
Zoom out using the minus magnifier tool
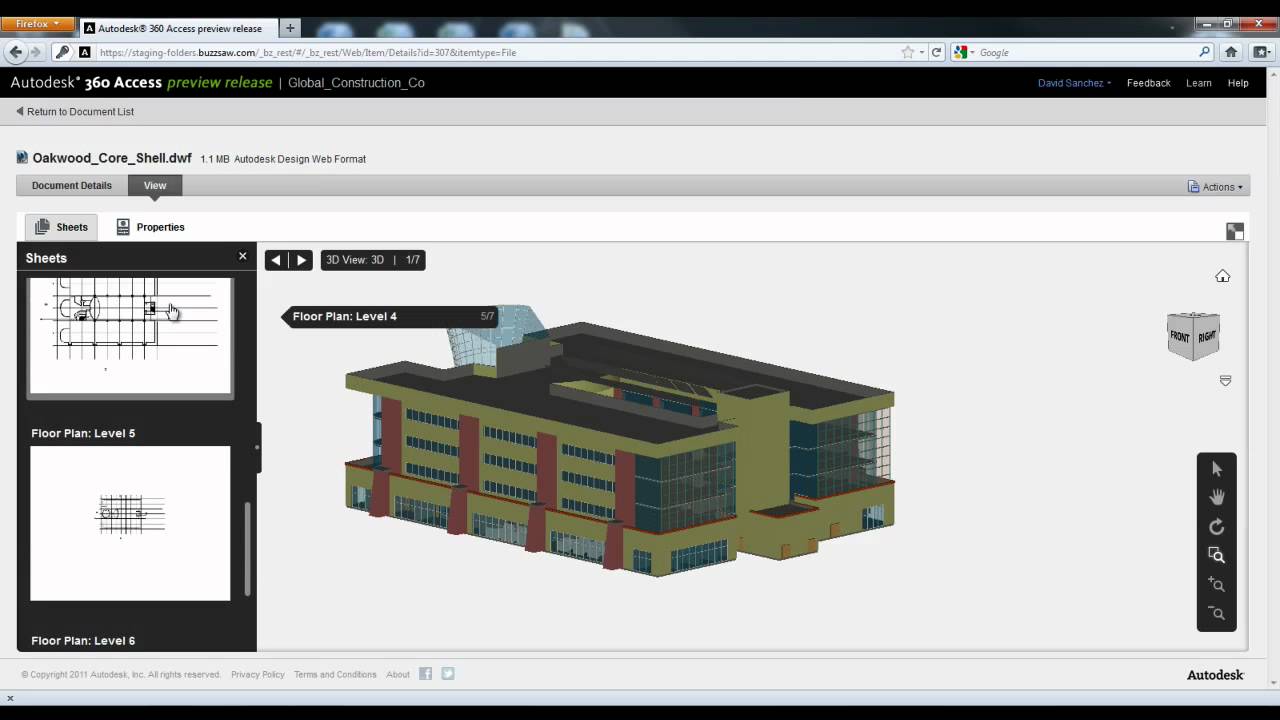click(1217, 613)
